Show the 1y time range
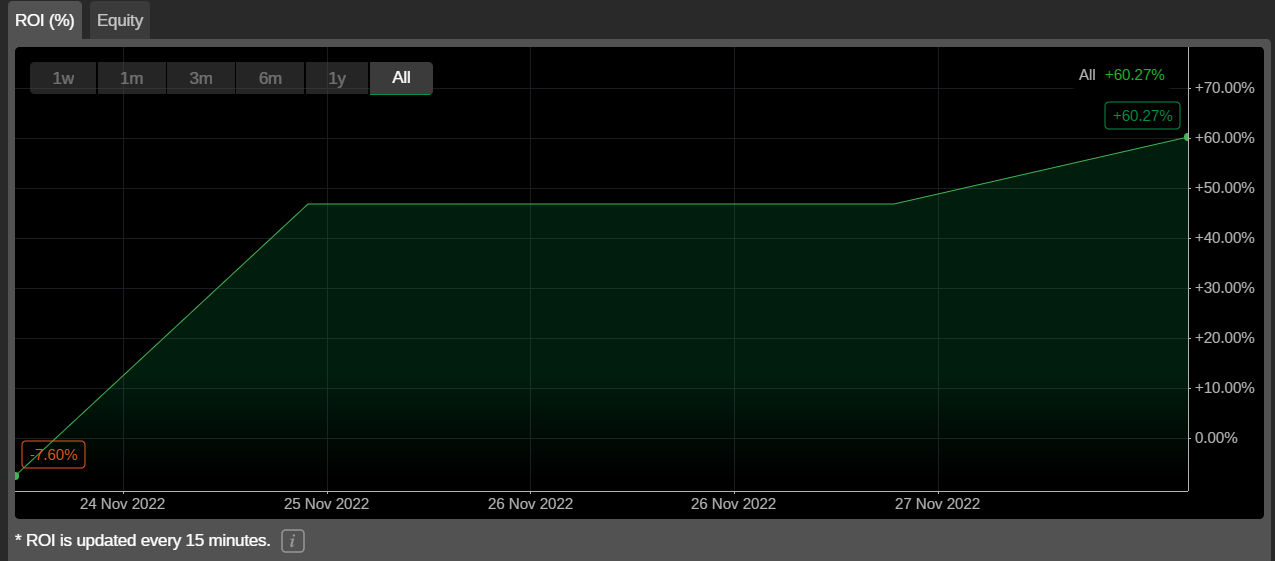Screen dimensions: 1275x561 coord(337,78)
